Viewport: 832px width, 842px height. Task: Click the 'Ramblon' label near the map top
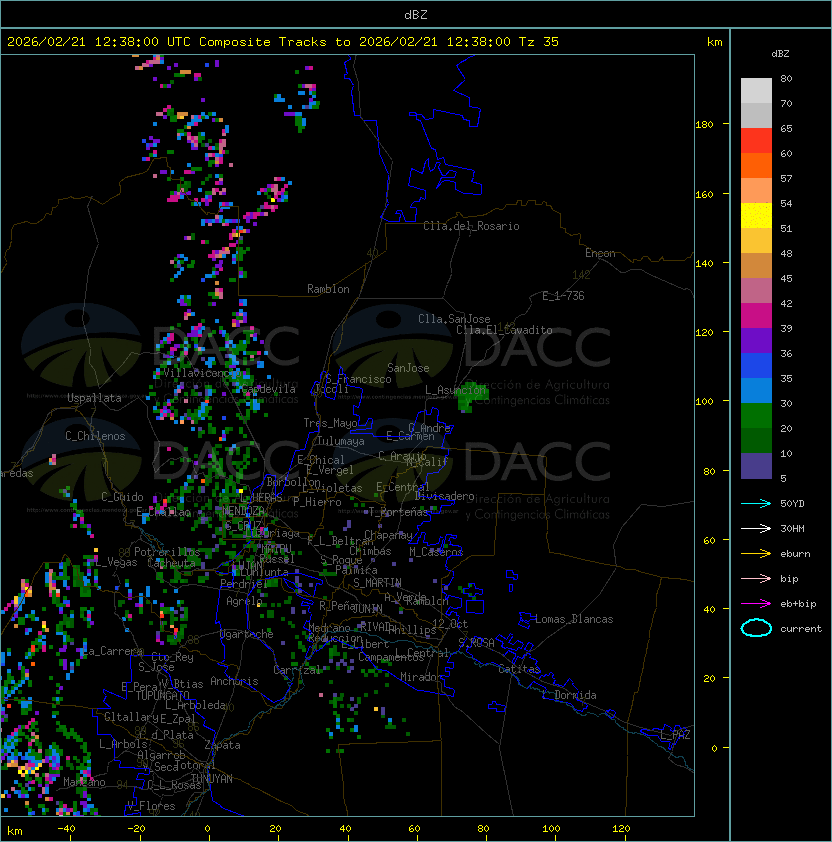coord(328,289)
